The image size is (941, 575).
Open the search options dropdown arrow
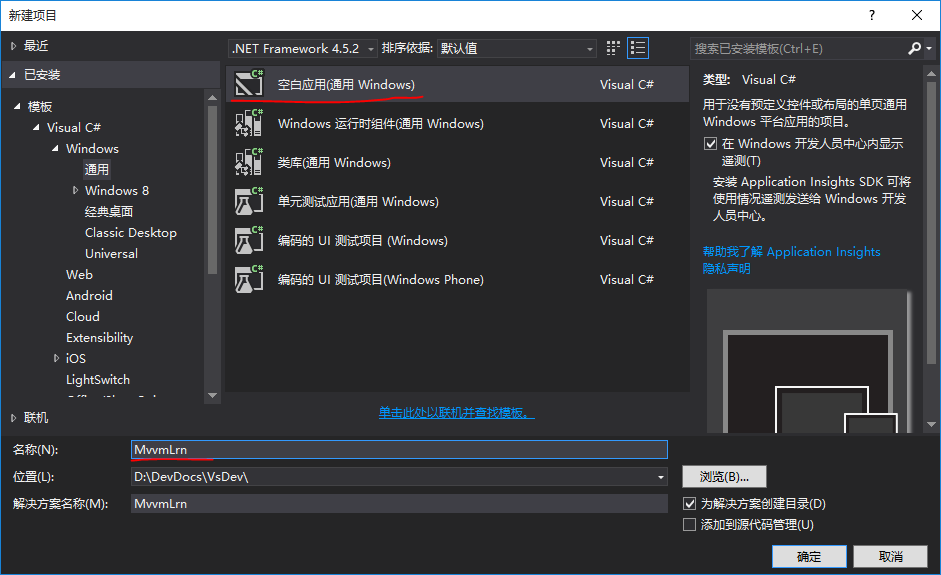coord(929,48)
